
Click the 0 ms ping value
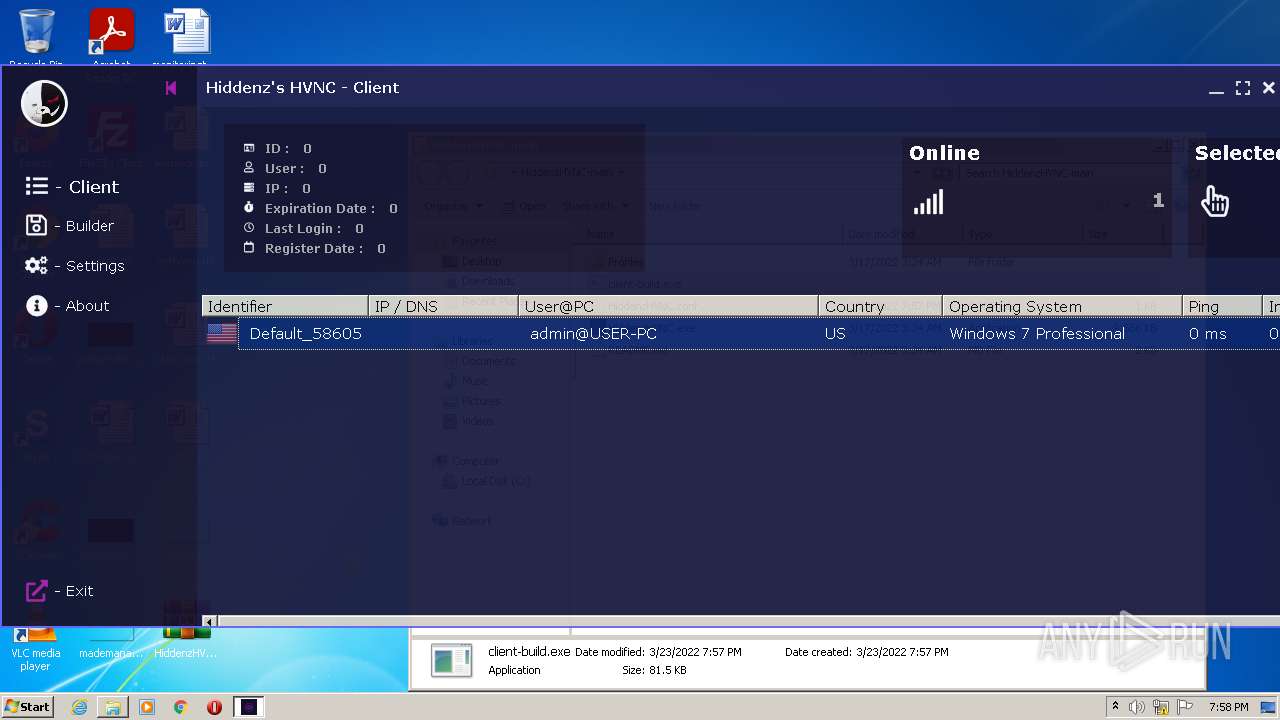pos(1207,334)
